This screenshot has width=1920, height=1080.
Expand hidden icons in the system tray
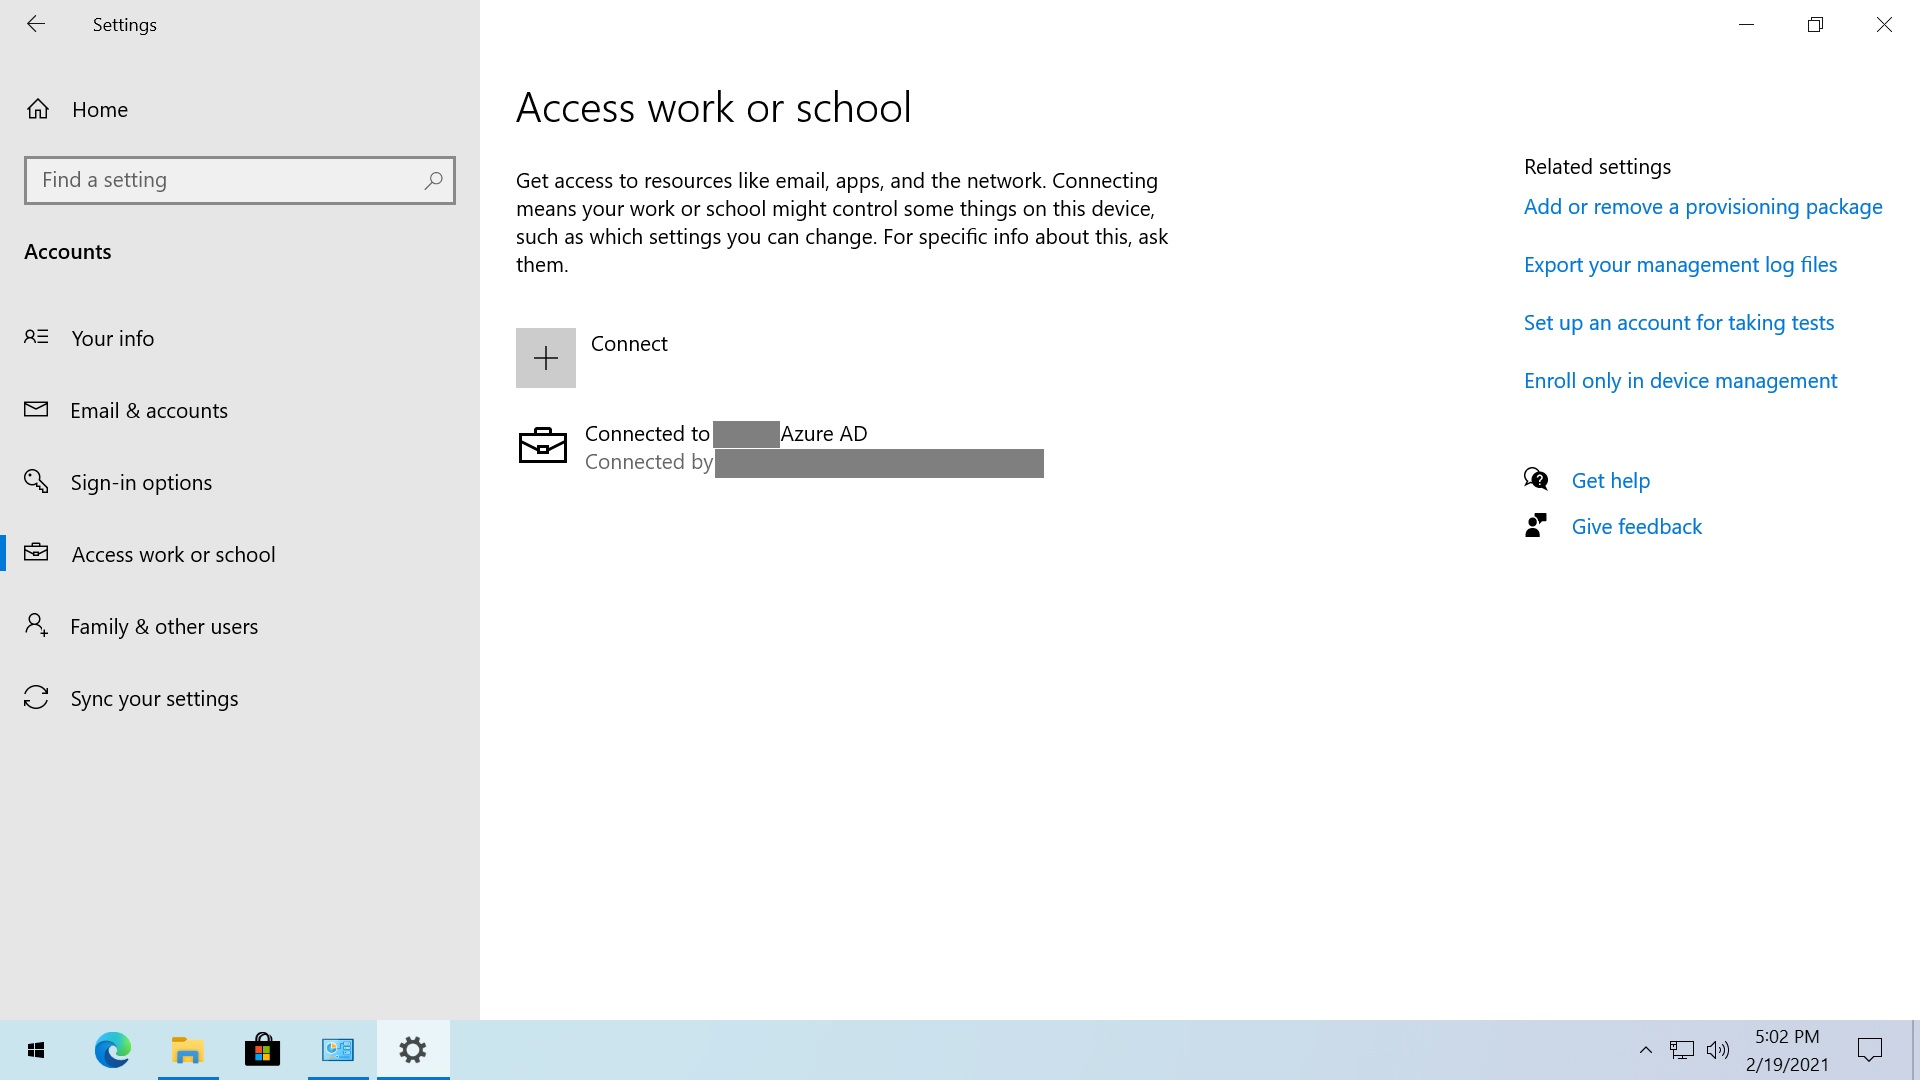pyautogui.click(x=1646, y=1049)
